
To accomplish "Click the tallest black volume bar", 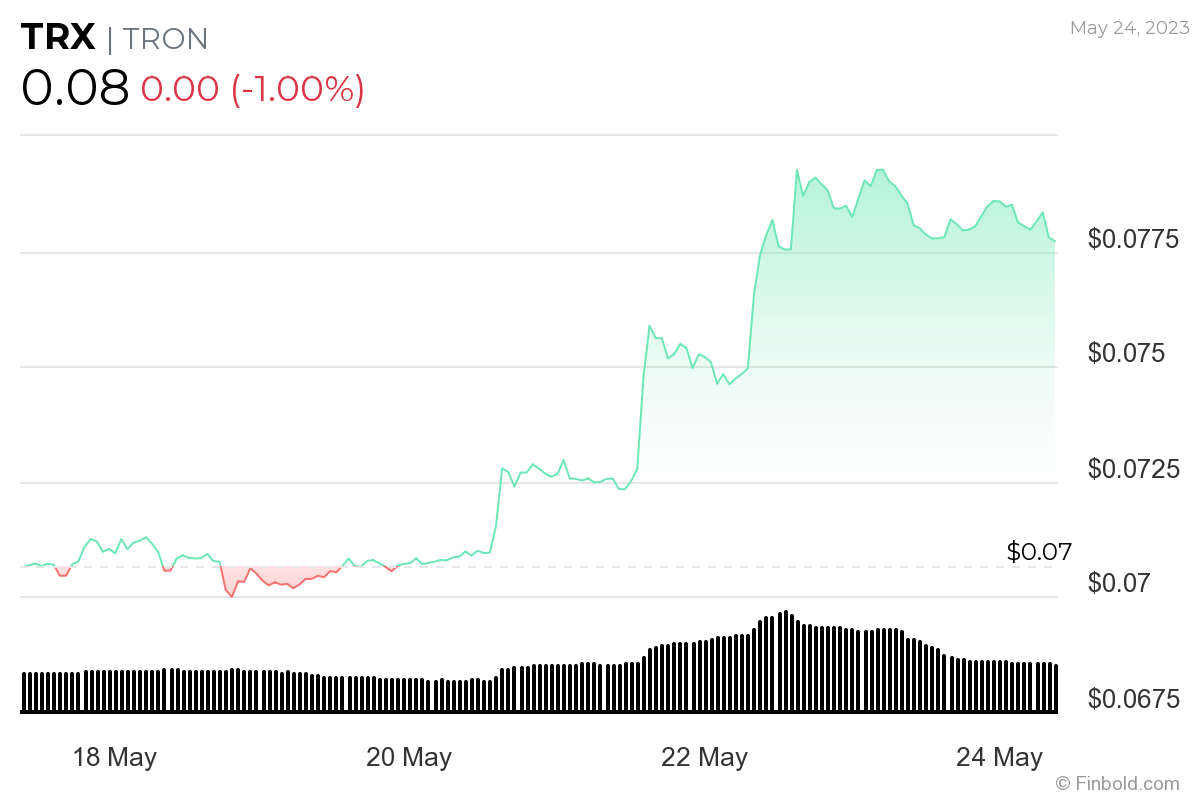I will tap(786, 661).
